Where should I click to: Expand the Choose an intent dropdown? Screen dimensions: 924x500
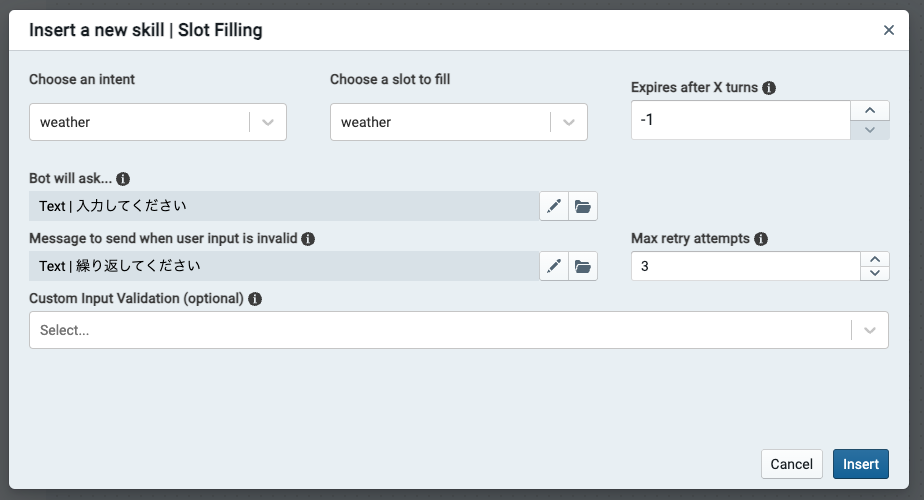(268, 122)
